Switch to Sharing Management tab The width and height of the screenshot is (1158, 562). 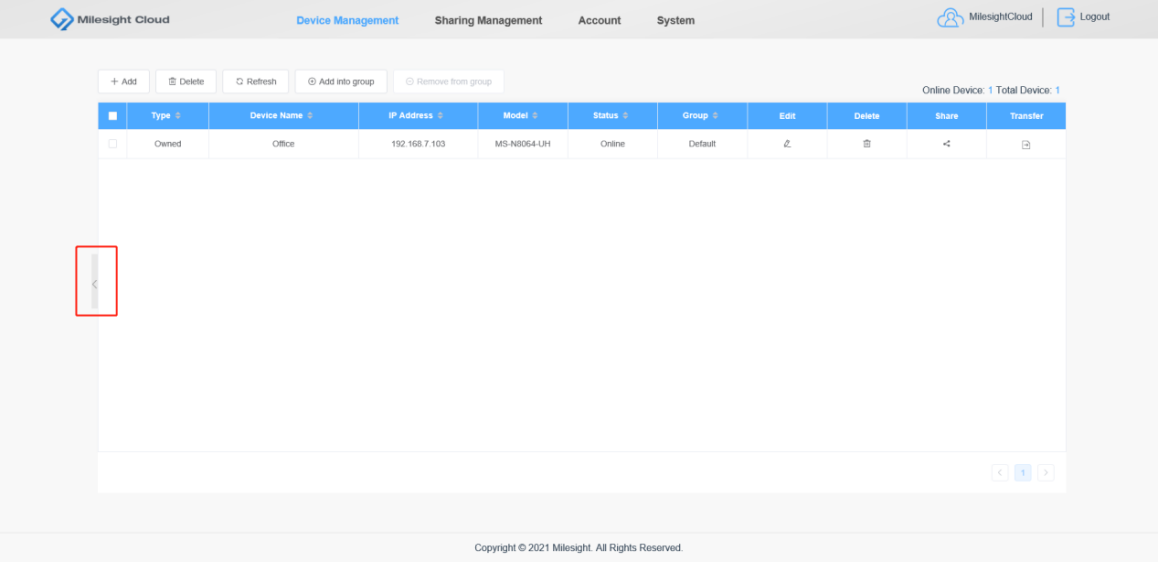click(488, 21)
